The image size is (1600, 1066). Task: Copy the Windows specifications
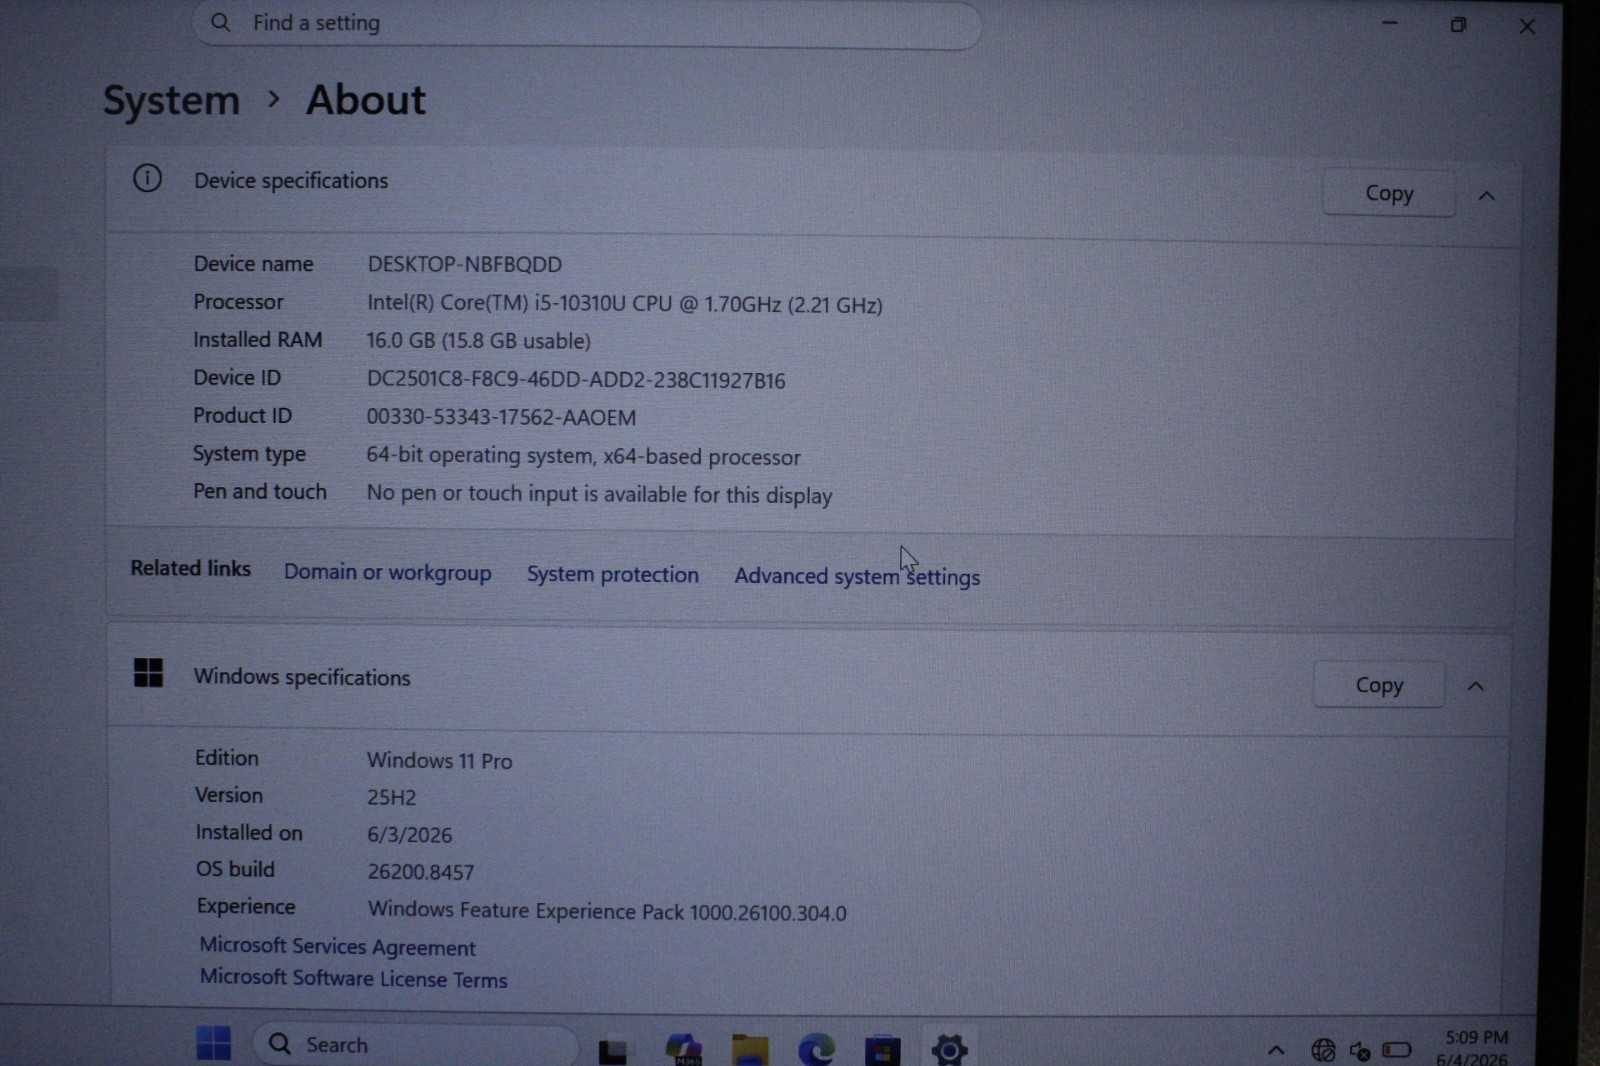(1379, 685)
